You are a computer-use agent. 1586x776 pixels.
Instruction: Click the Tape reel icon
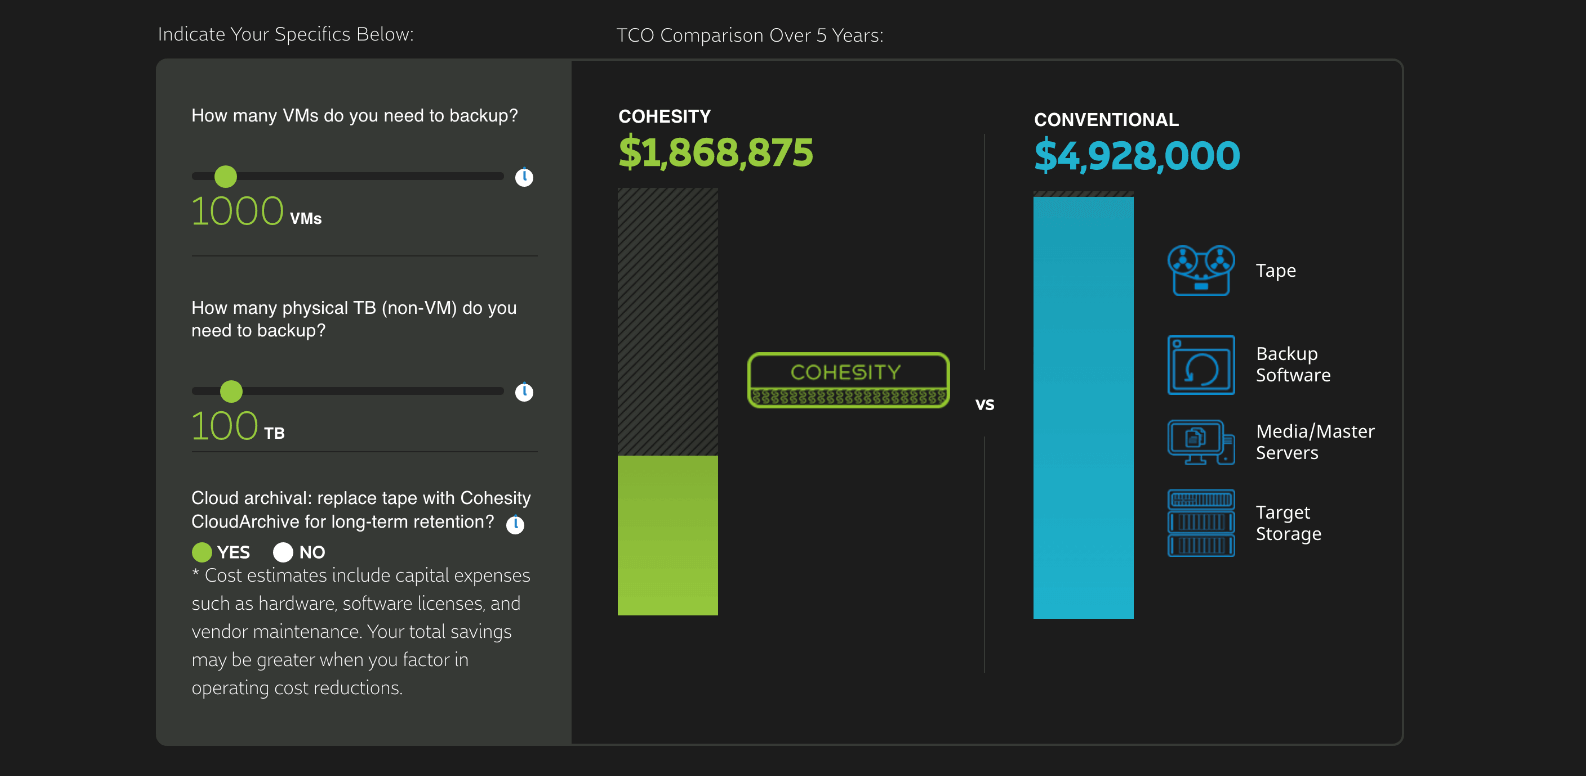point(1201,270)
